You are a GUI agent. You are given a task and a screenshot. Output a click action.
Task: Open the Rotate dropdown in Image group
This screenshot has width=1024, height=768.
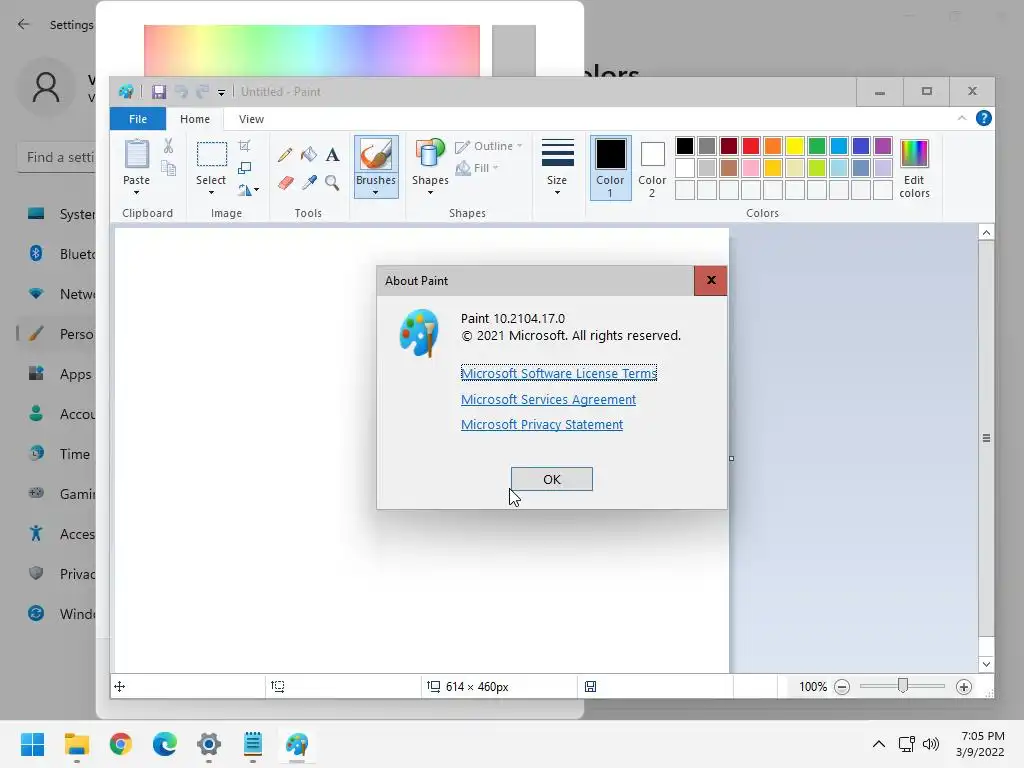[248, 190]
